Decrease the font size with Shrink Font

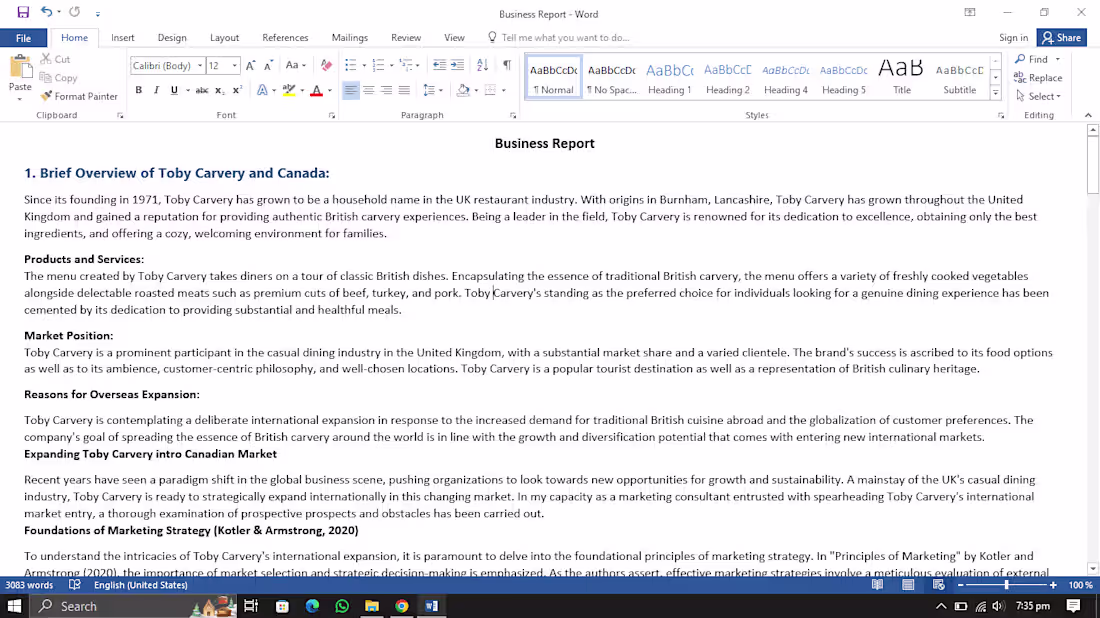tap(268, 65)
